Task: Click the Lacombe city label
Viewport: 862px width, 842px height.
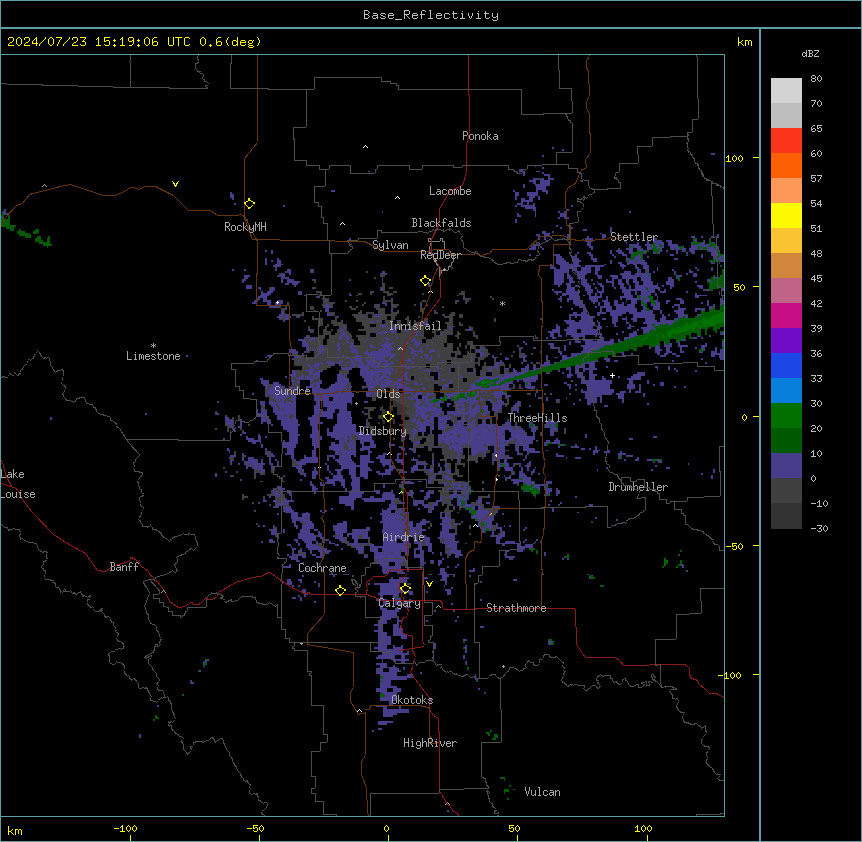Action: 450,191
